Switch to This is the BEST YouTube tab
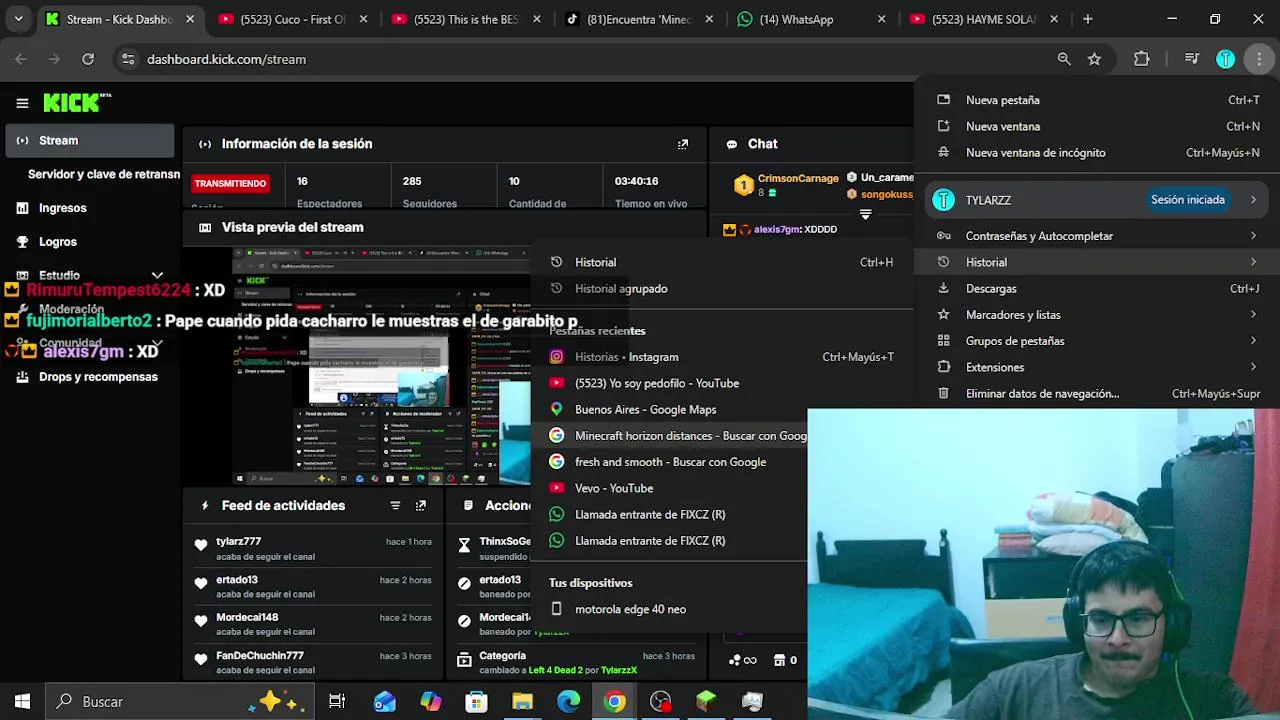Viewport: 1280px width, 720px height. pyautogui.click(x=467, y=19)
